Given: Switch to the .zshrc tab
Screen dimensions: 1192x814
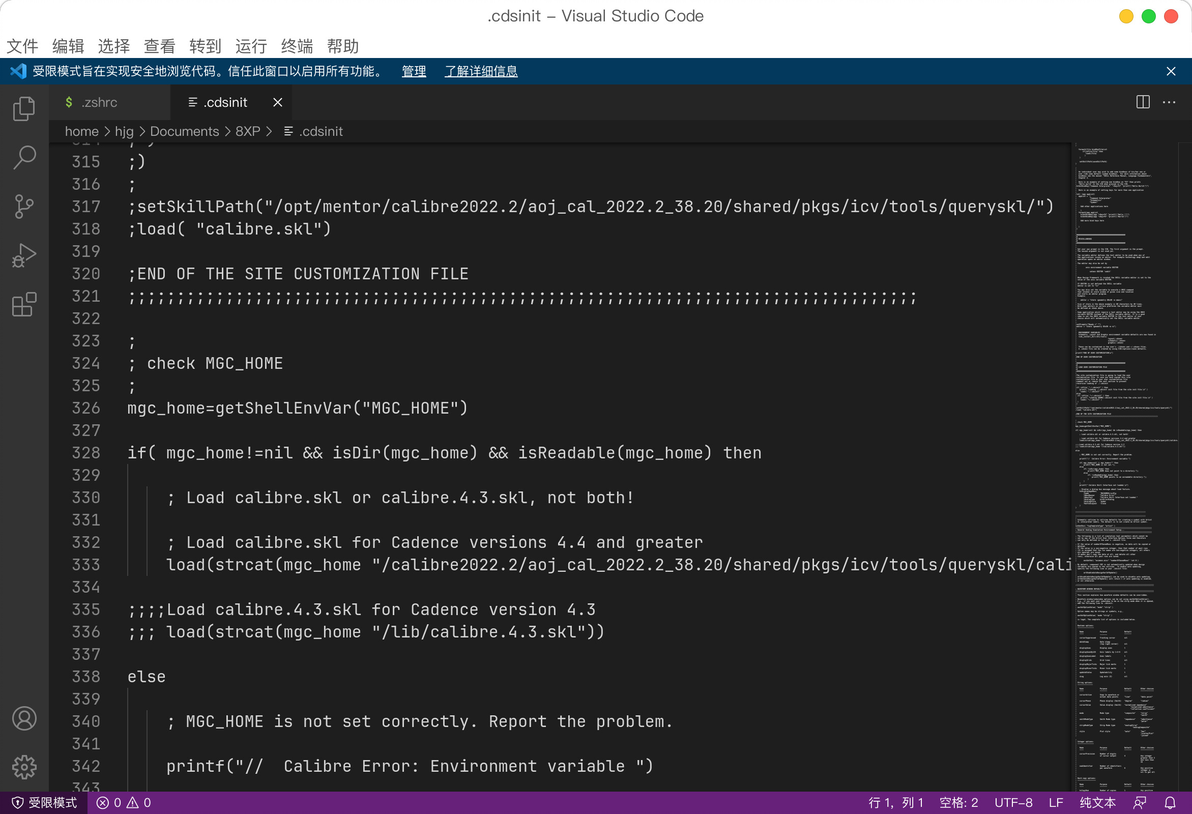Looking at the screenshot, I should click(91, 102).
